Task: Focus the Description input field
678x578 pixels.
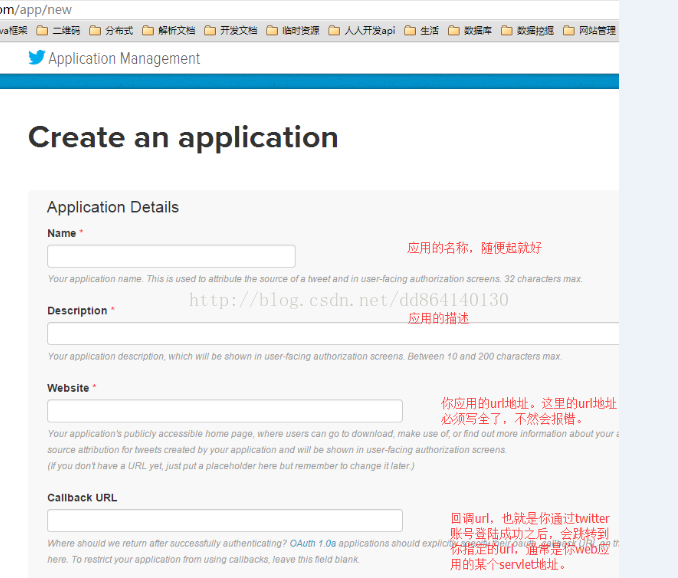Action: (x=333, y=333)
